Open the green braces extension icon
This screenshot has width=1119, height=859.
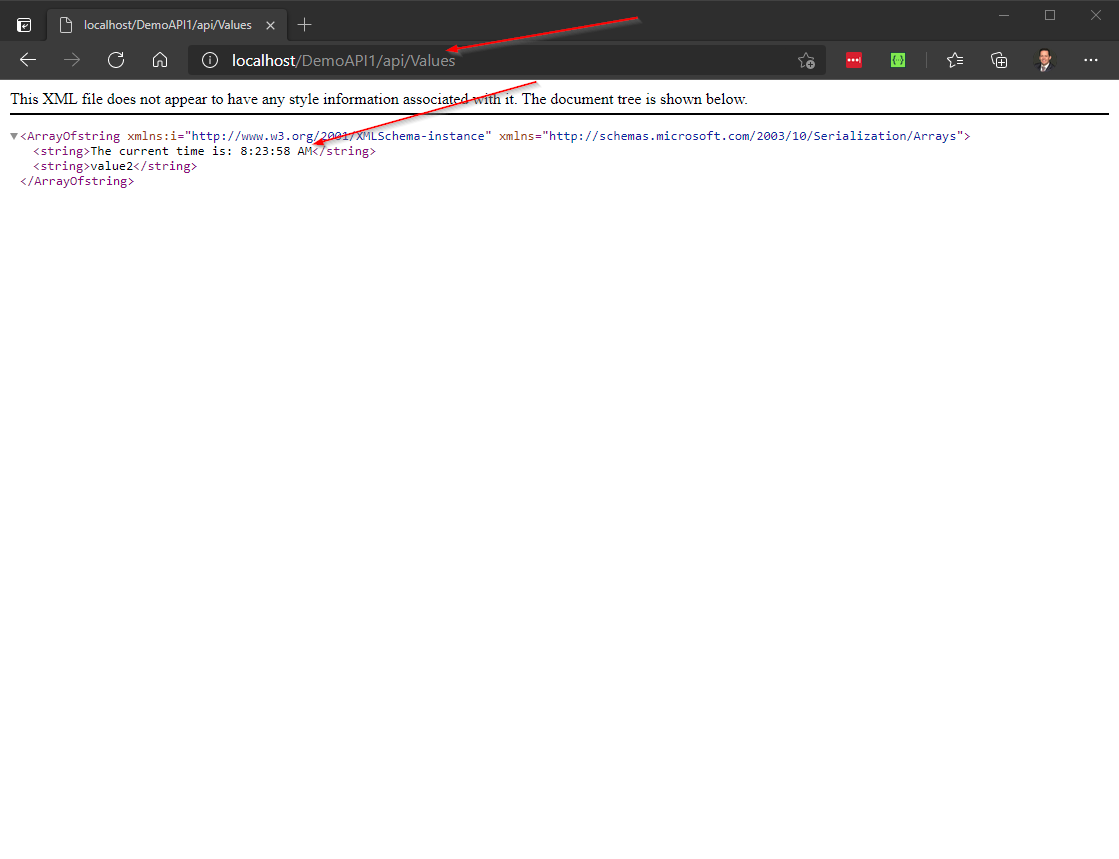pos(898,60)
